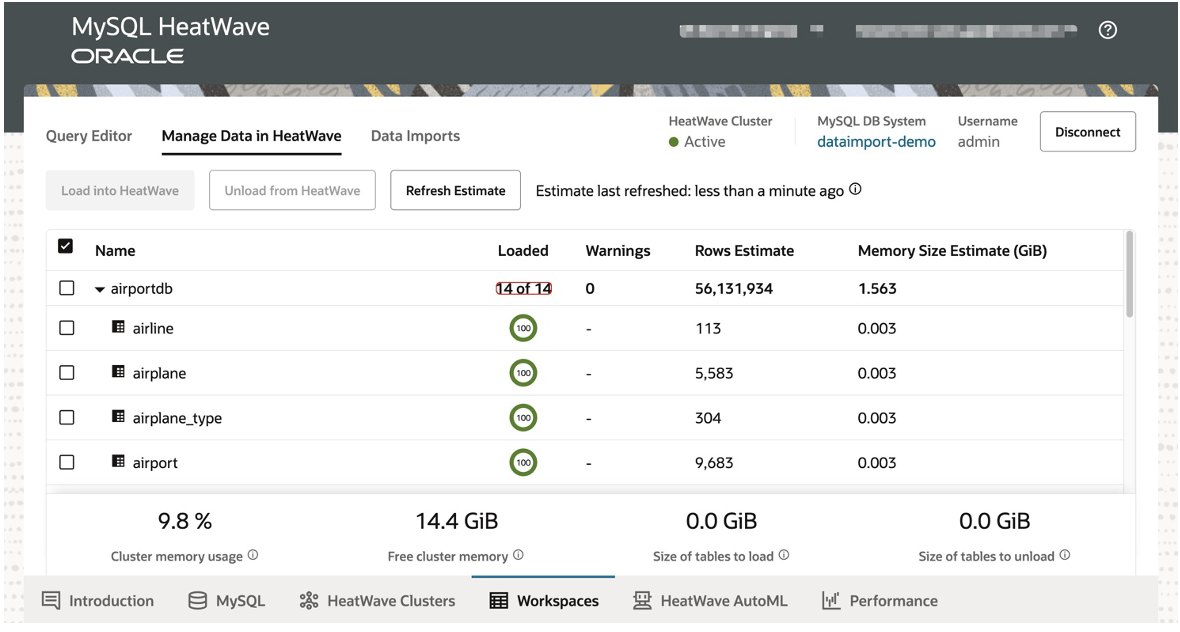
Task: Click the airline table load progress circle
Action: tap(523, 327)
